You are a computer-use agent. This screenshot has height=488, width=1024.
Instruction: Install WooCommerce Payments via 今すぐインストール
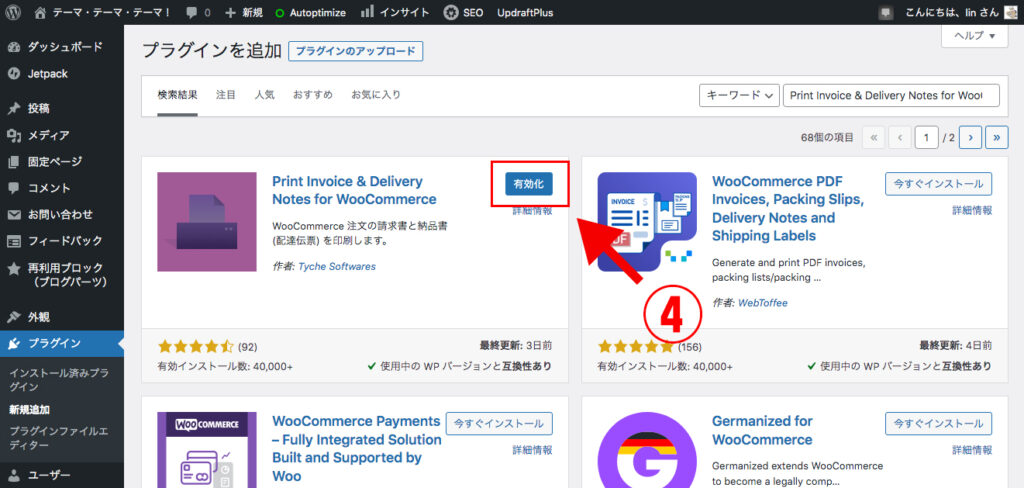pyautogui.click(x=499, y=424)
